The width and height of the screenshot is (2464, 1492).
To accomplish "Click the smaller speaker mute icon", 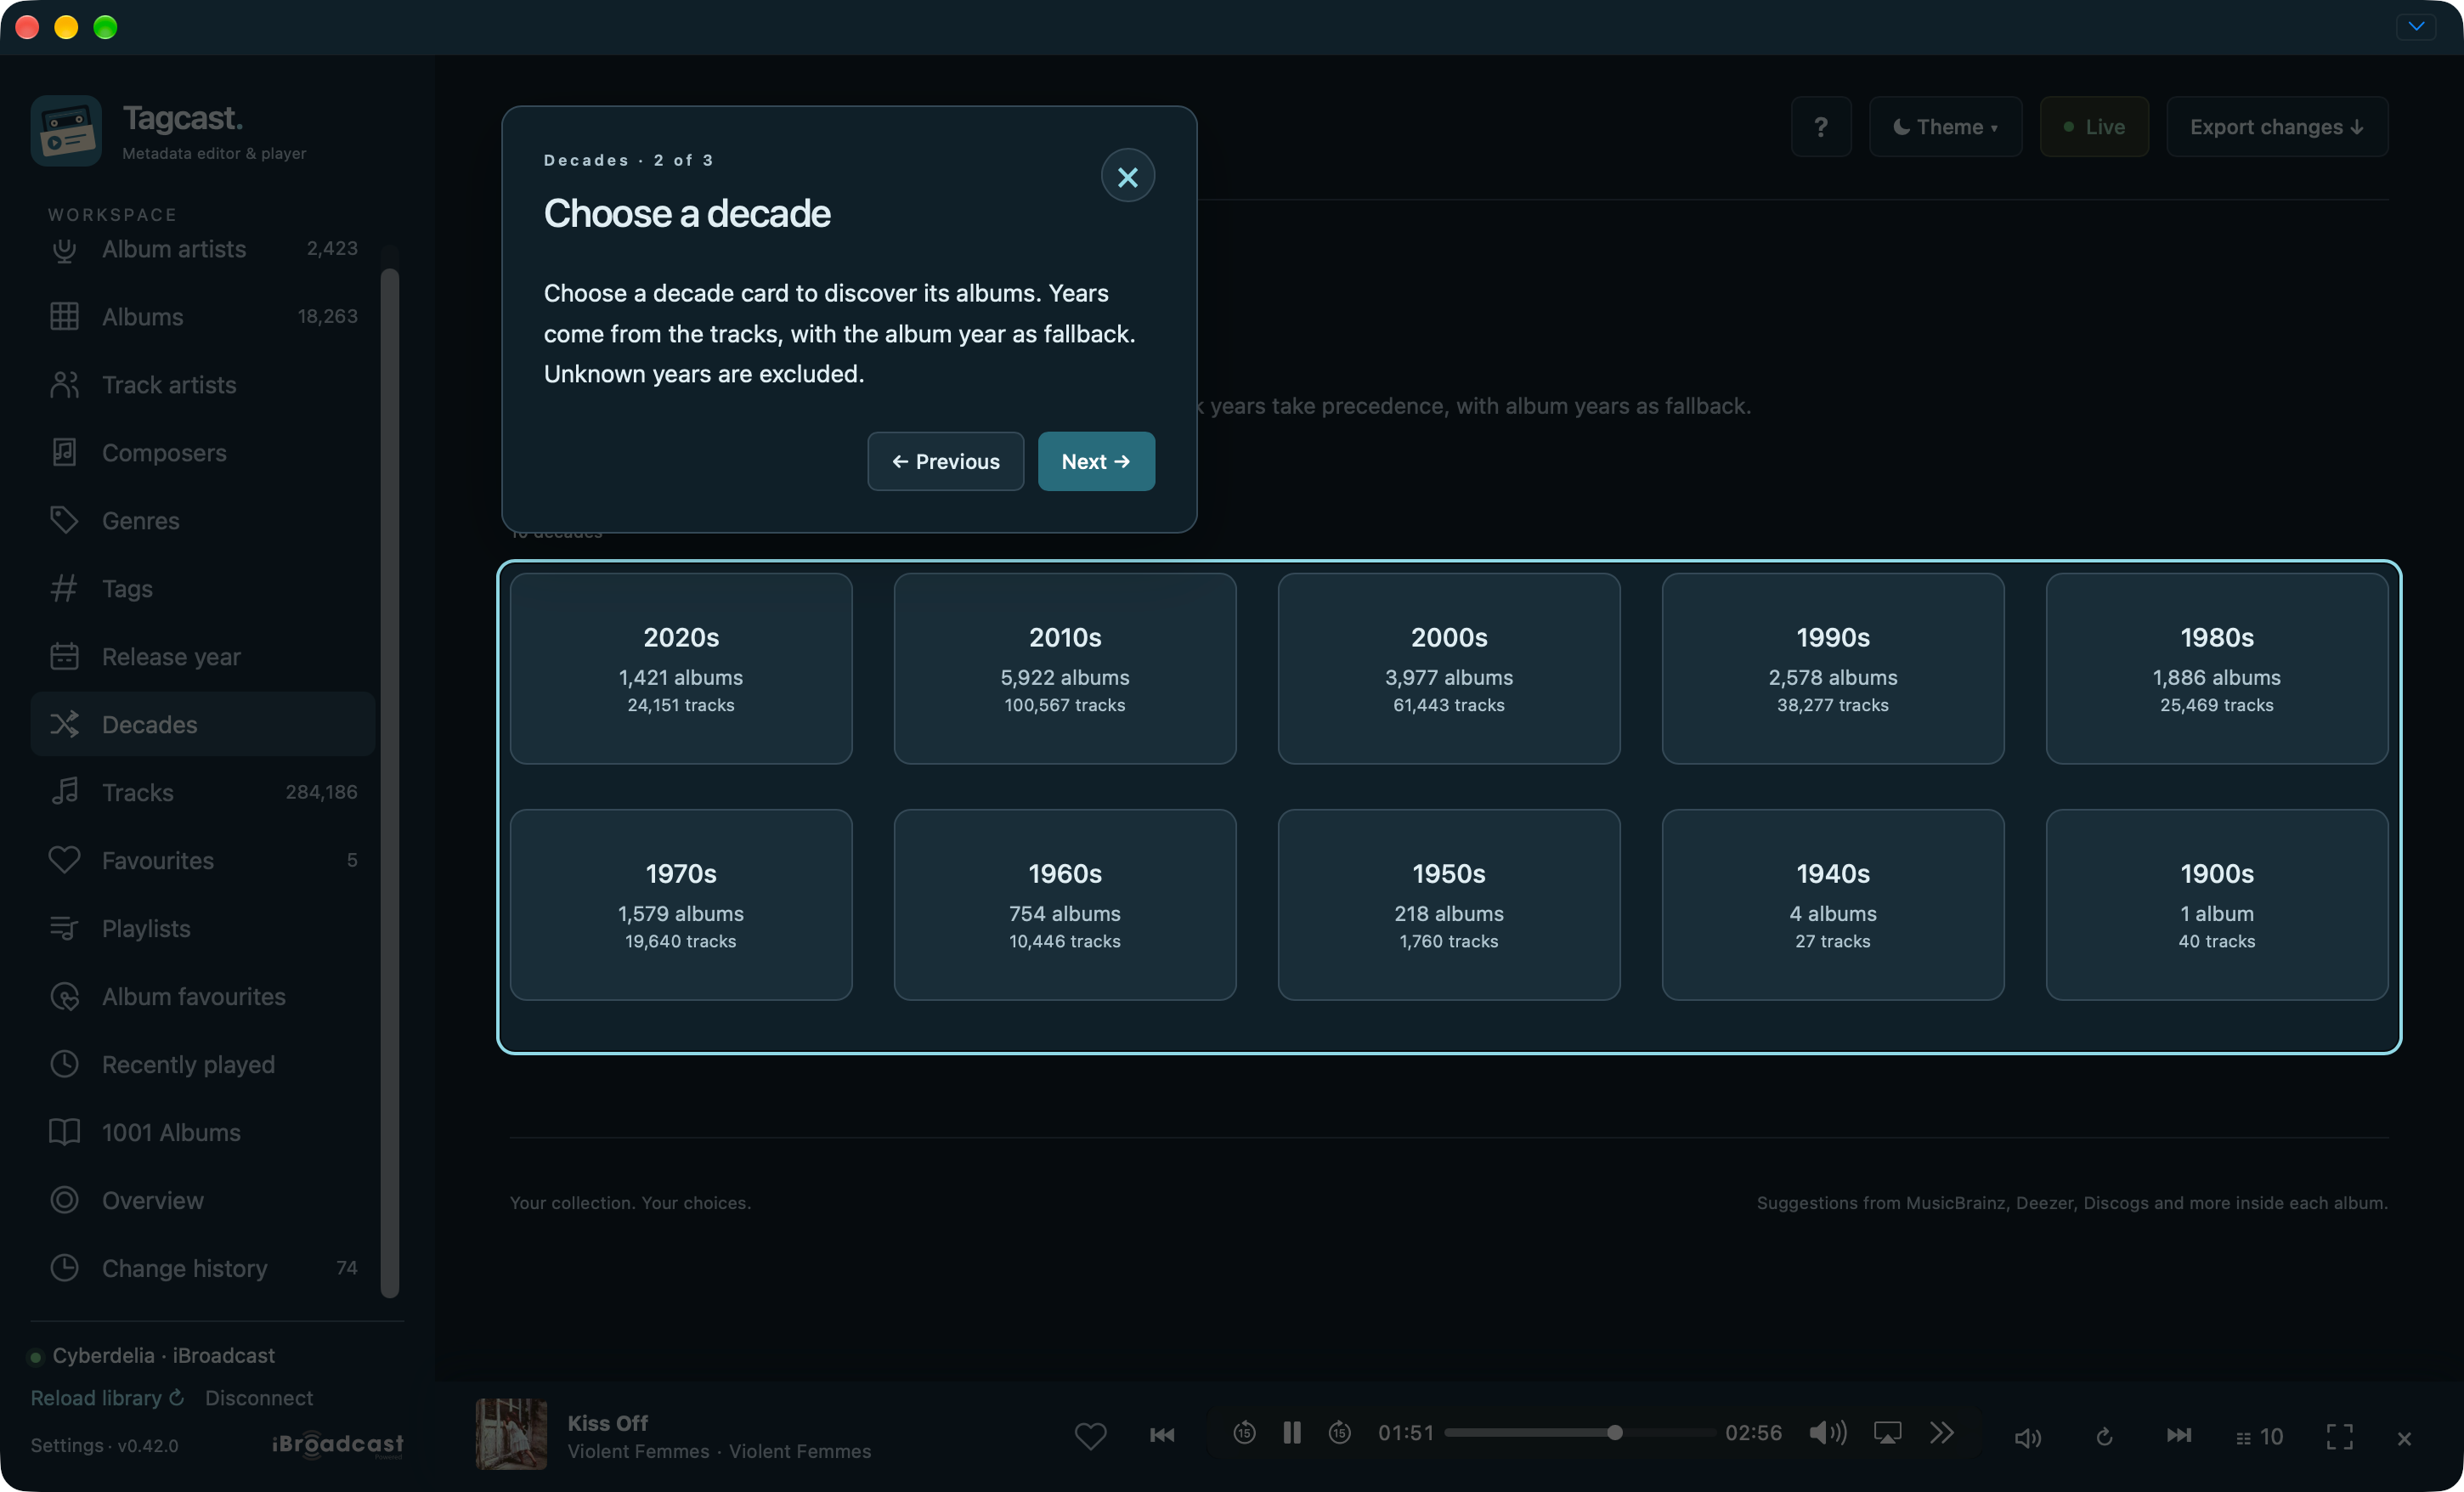I will [x=2028, y=1437].
